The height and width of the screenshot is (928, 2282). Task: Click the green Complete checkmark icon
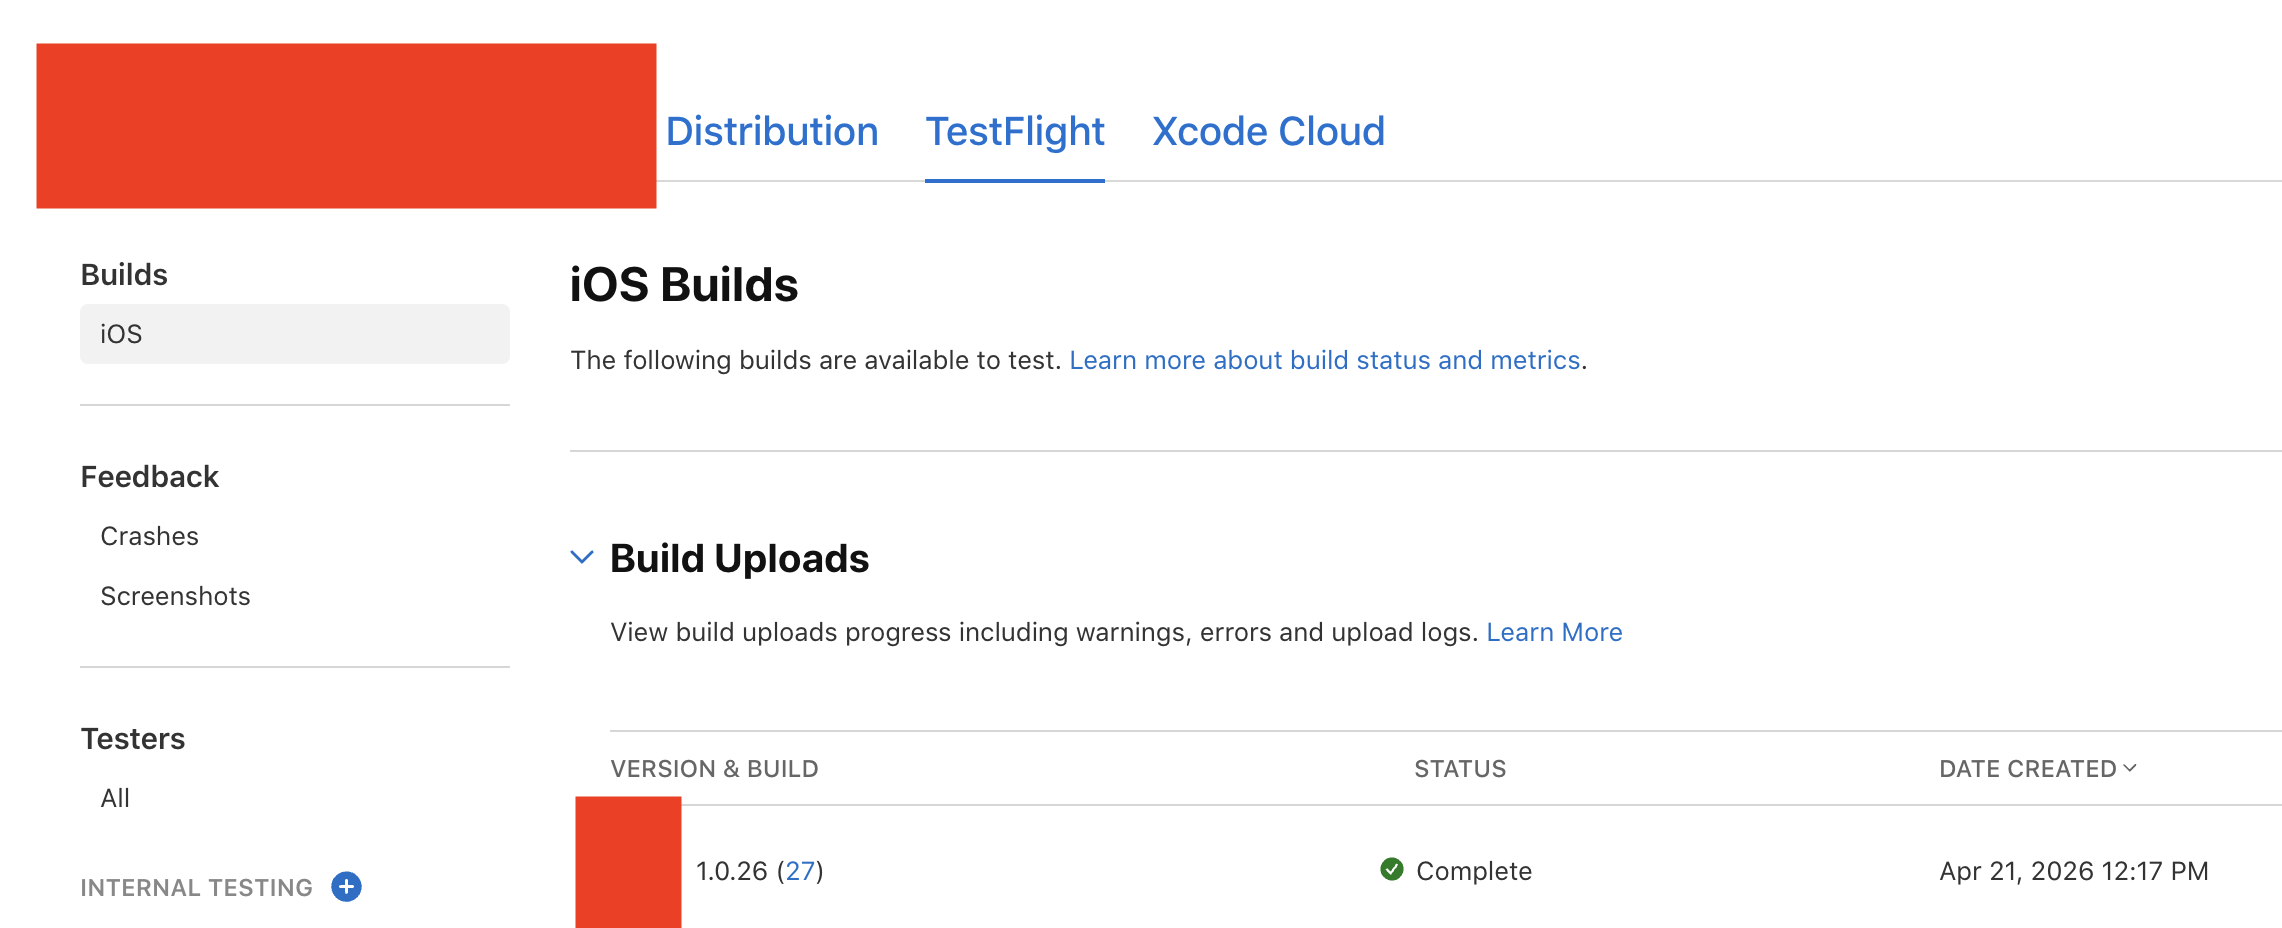tap(1391, 870)
